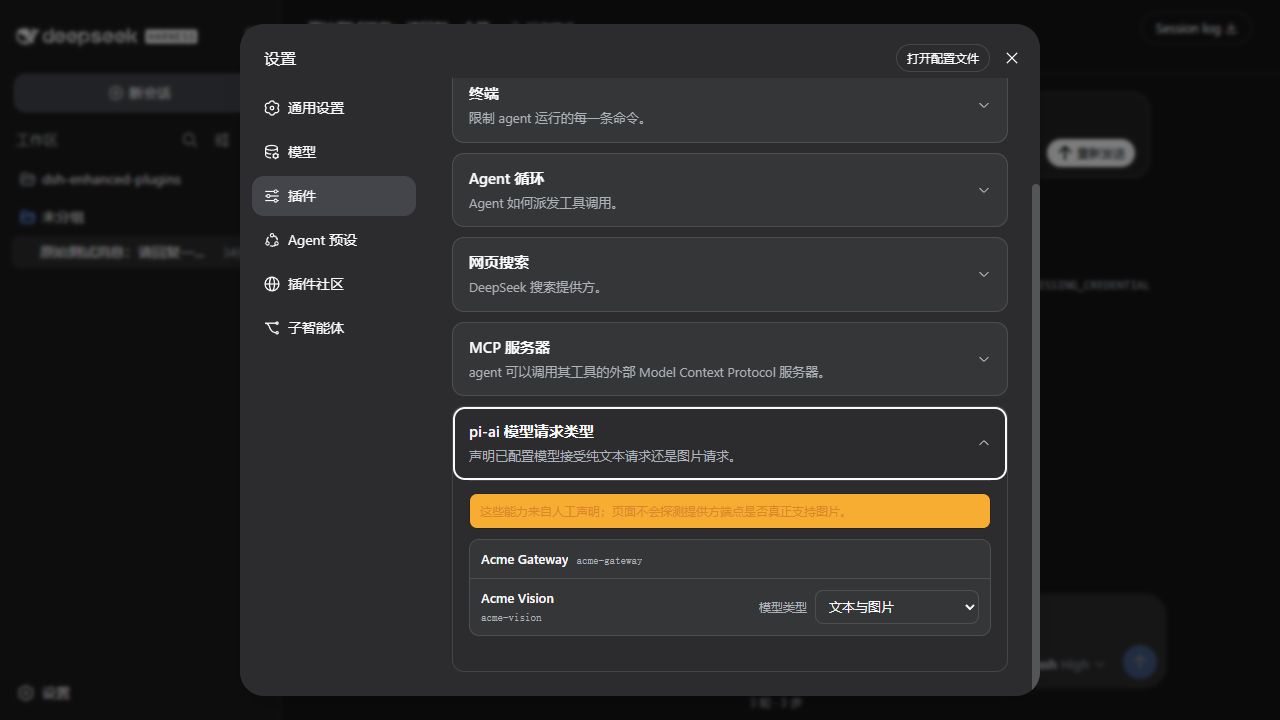
Task: Click the new chat button in the background sidebar
Action: coord(140,93)
